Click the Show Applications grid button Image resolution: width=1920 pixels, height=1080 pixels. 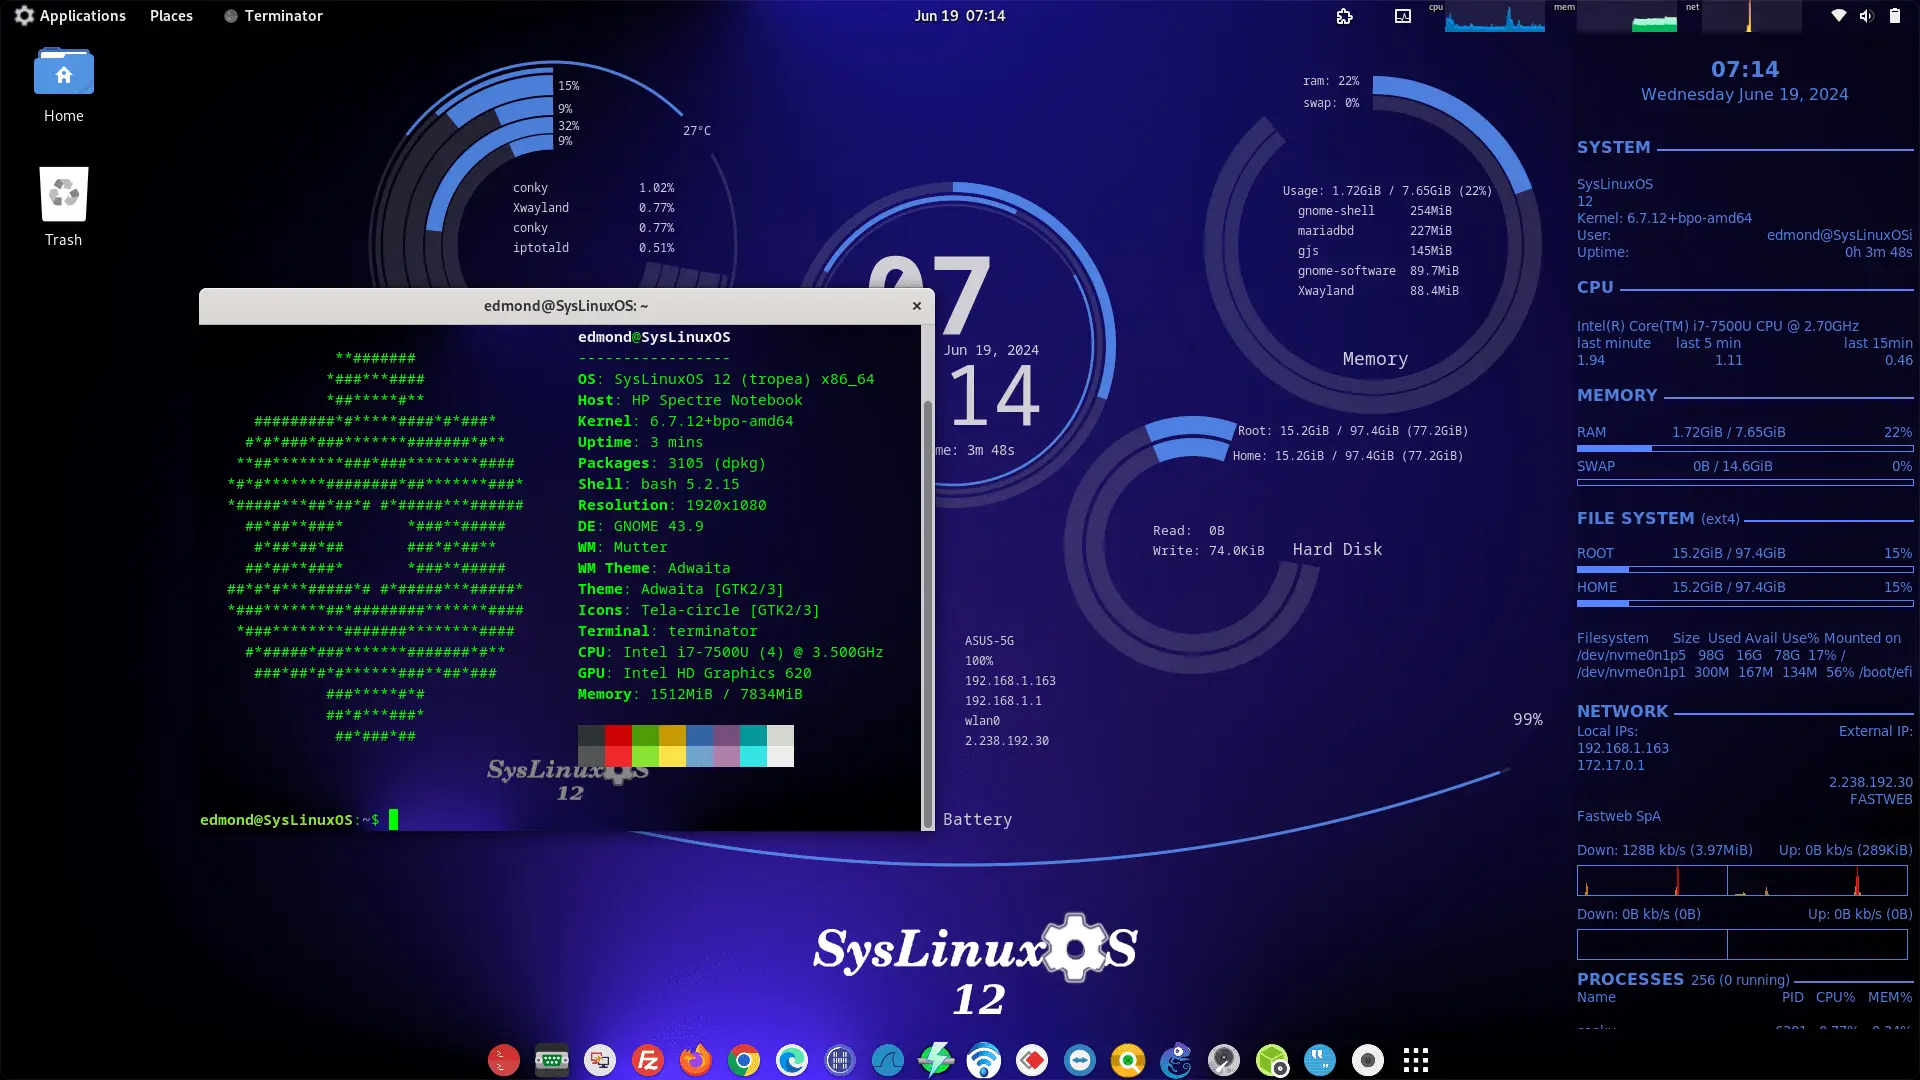[1416, 1060]
